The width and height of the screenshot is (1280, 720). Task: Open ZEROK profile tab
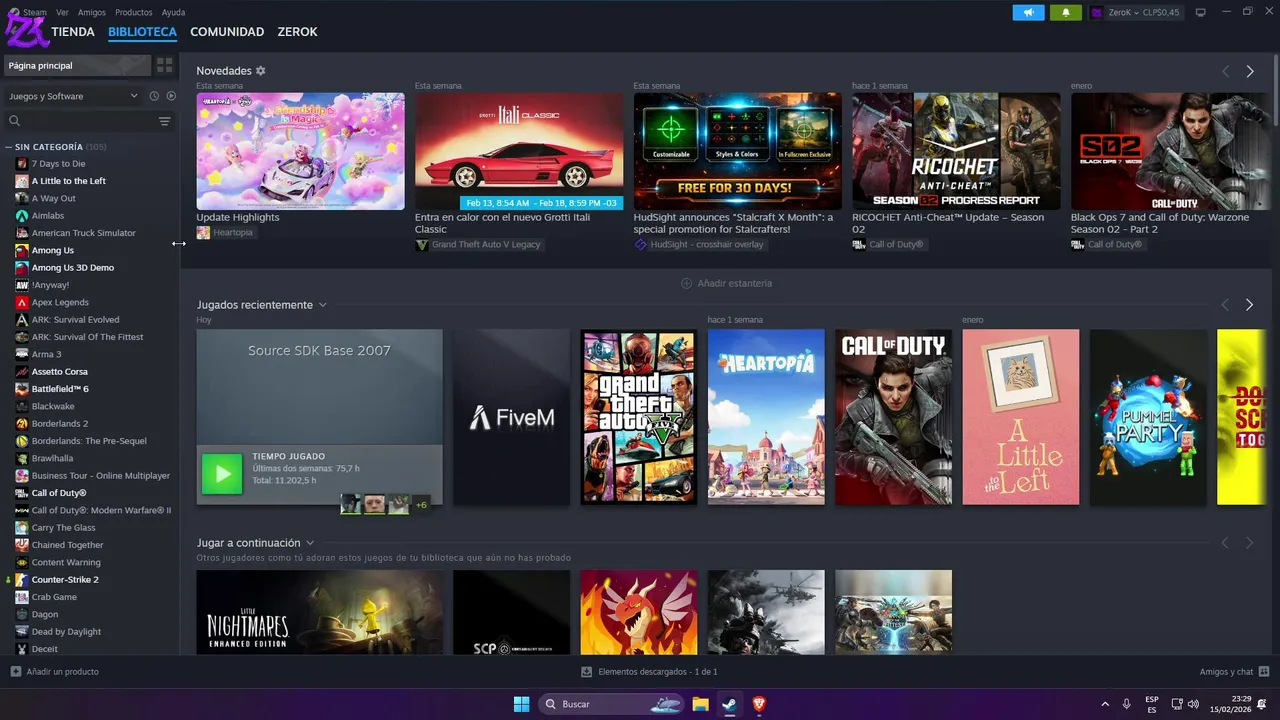pos(297,32)
